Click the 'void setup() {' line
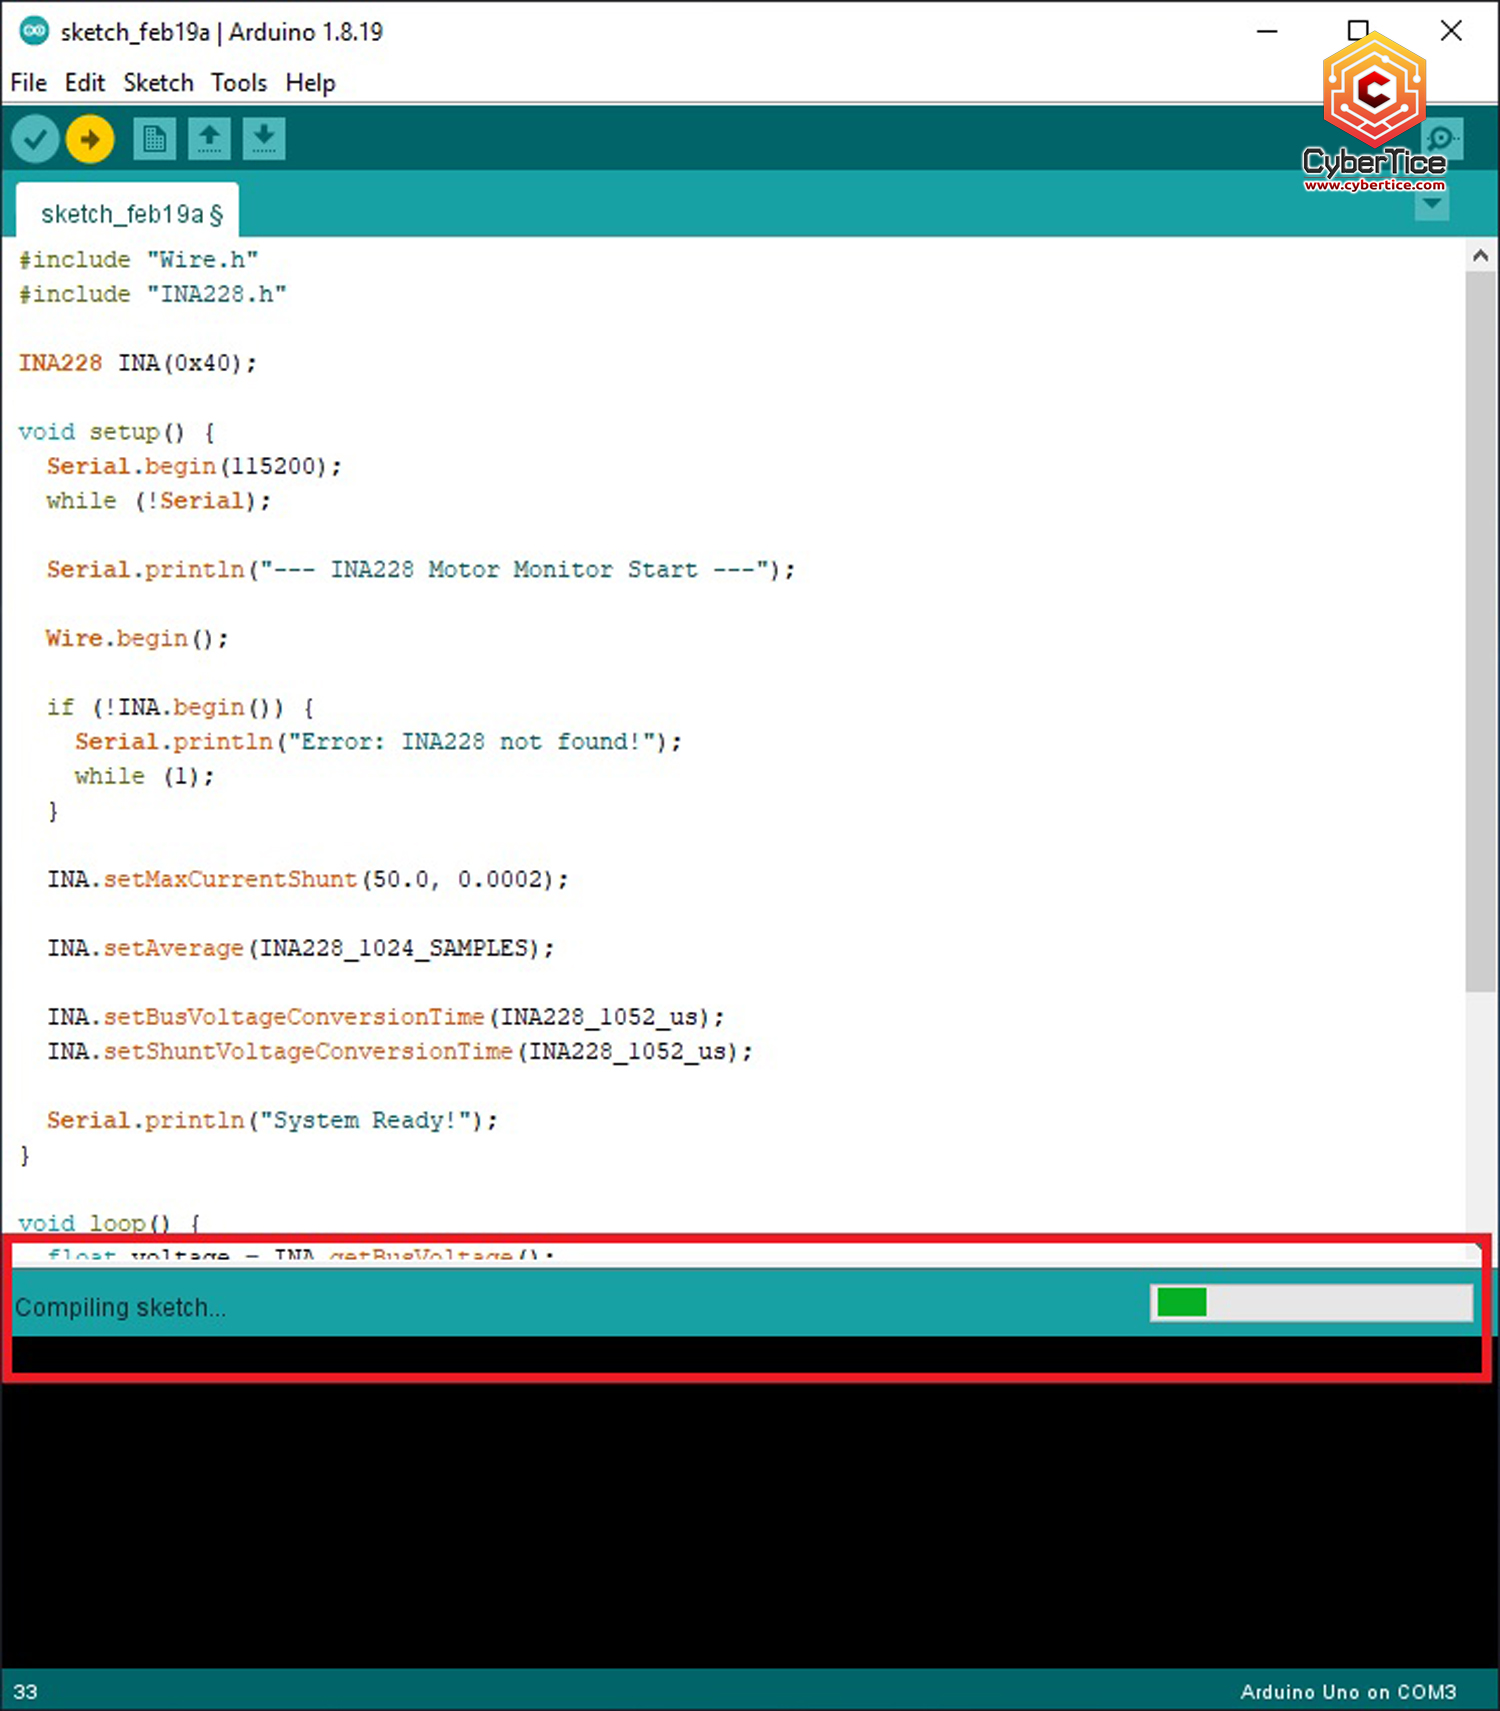 [x=117, y=432]
